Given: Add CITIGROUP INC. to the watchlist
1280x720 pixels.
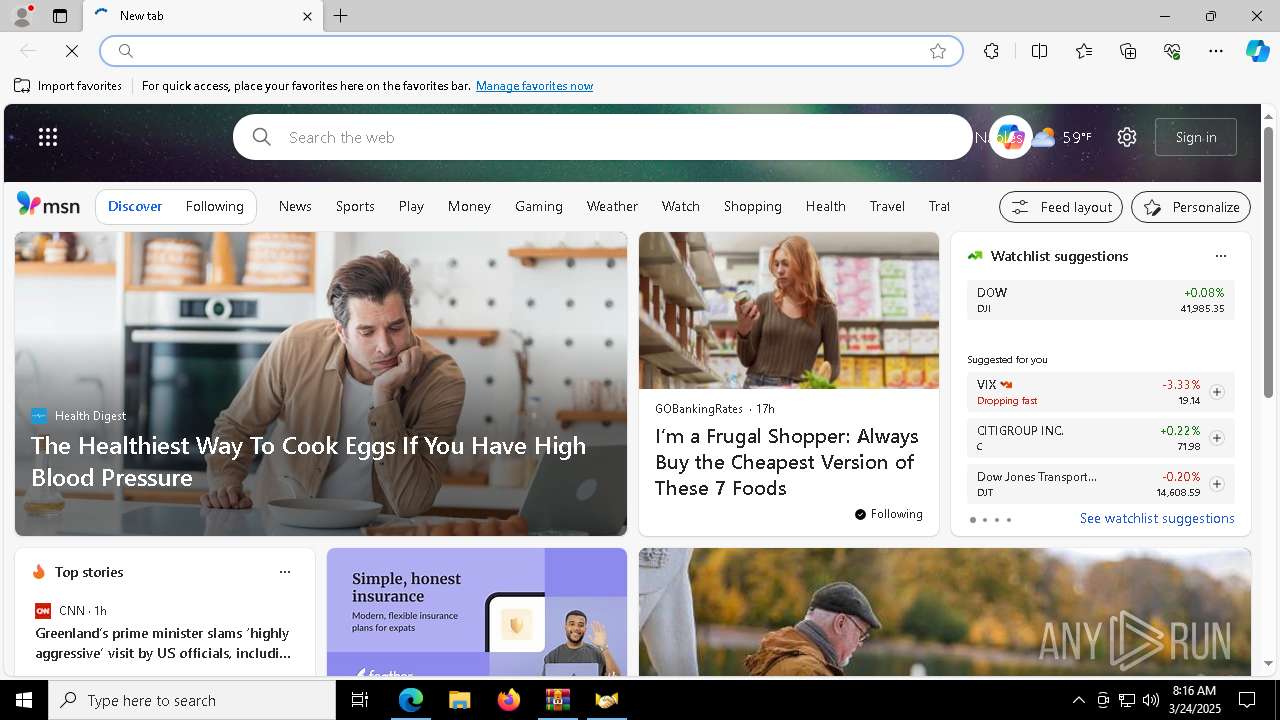Looking at the screenshot, I should click(x=1216, y=438).
